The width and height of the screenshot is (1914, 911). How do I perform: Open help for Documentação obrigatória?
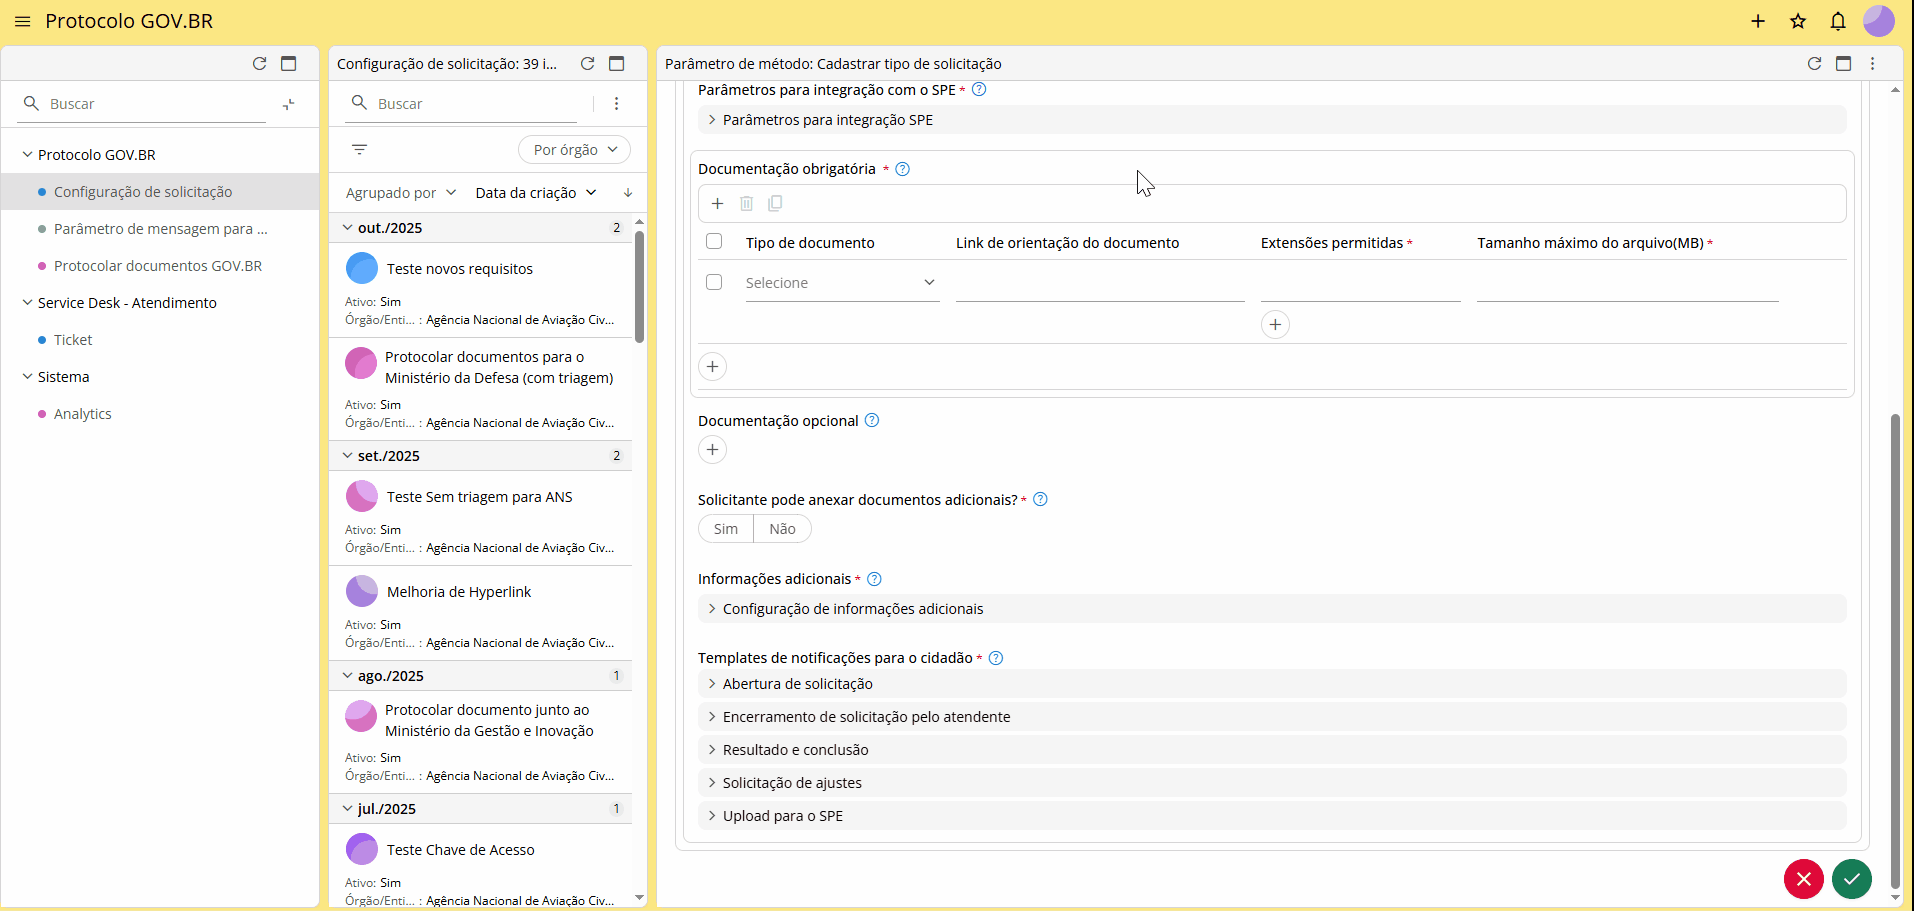coord(903,169)
